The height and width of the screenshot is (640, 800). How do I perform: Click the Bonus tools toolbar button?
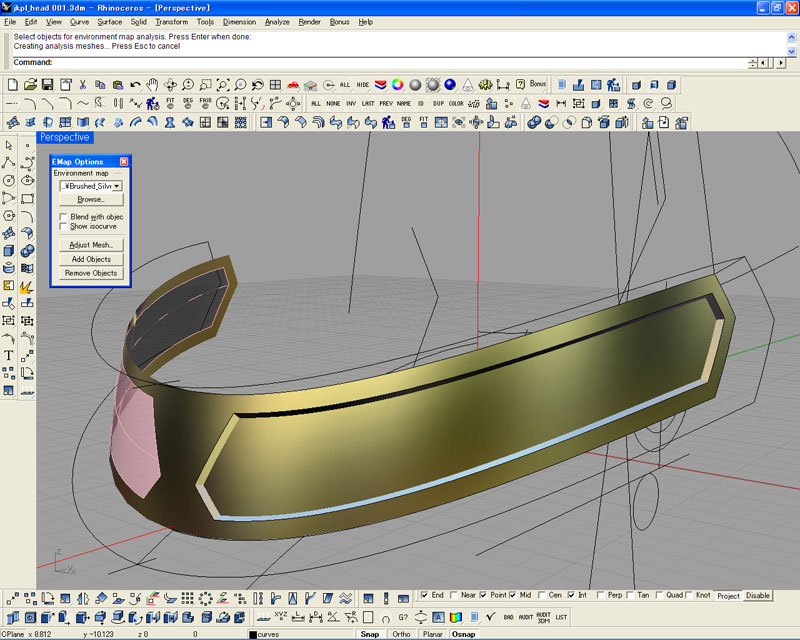pos(538,85)
